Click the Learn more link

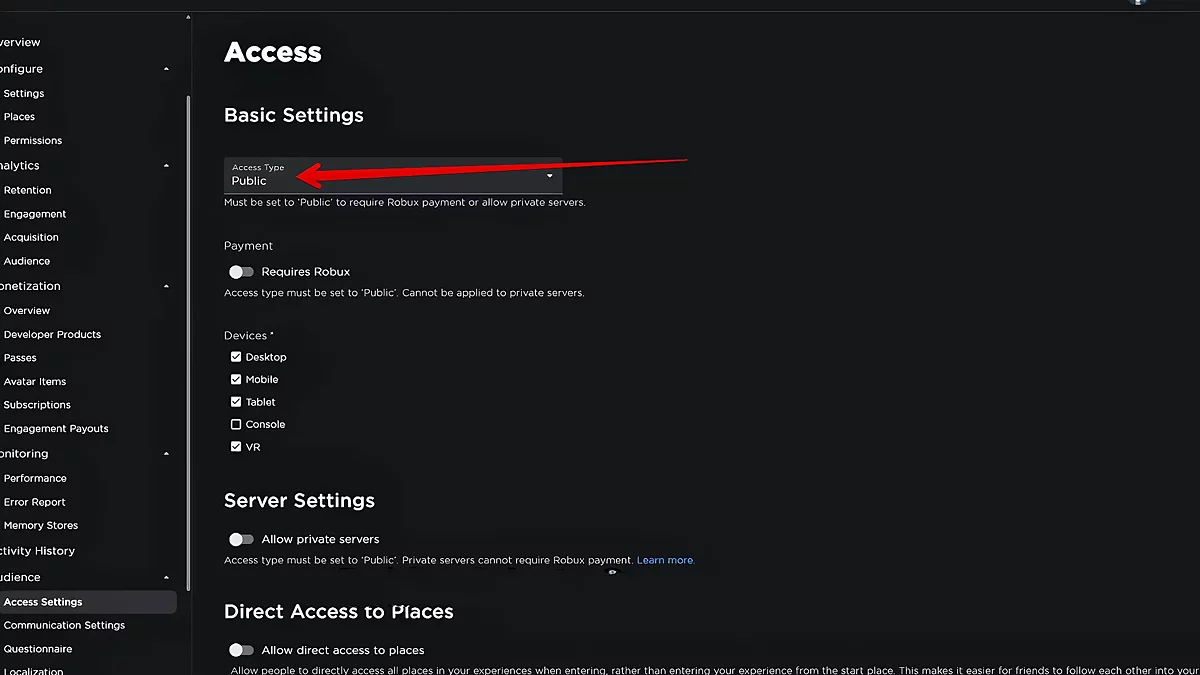click(665, 560)
